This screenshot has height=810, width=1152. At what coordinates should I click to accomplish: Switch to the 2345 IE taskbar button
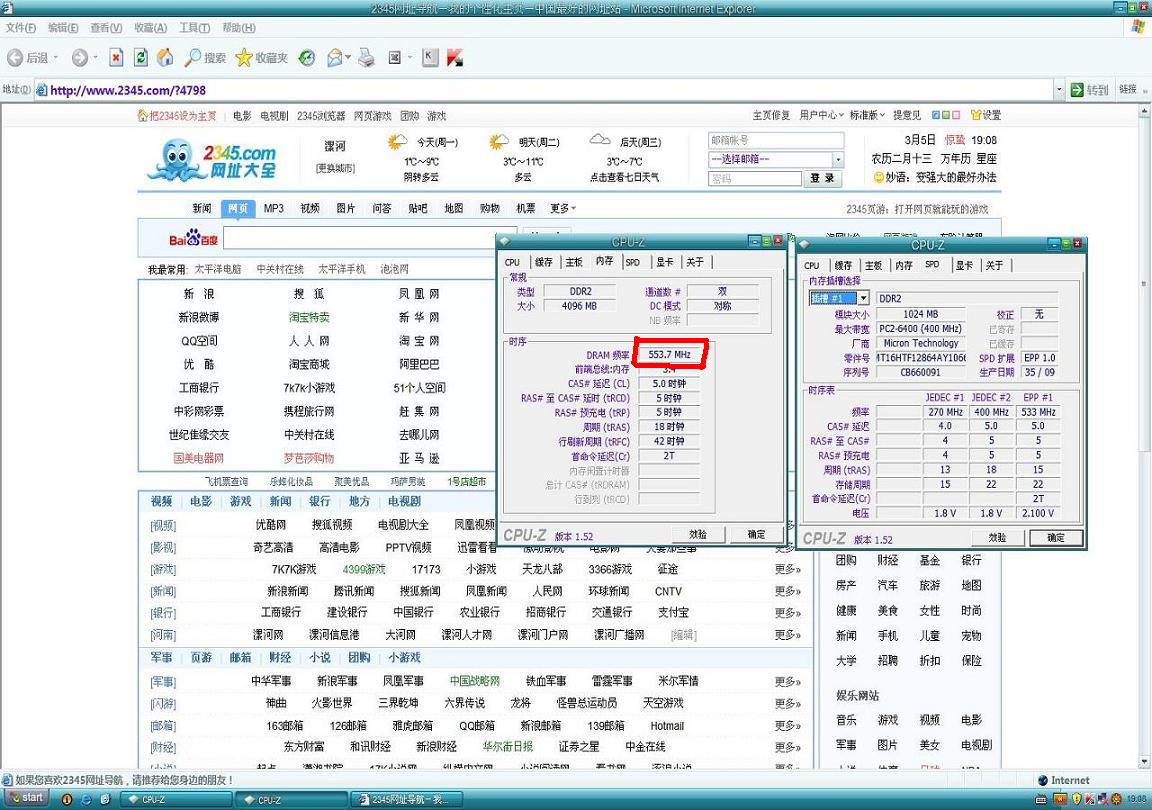pos(406,799)
